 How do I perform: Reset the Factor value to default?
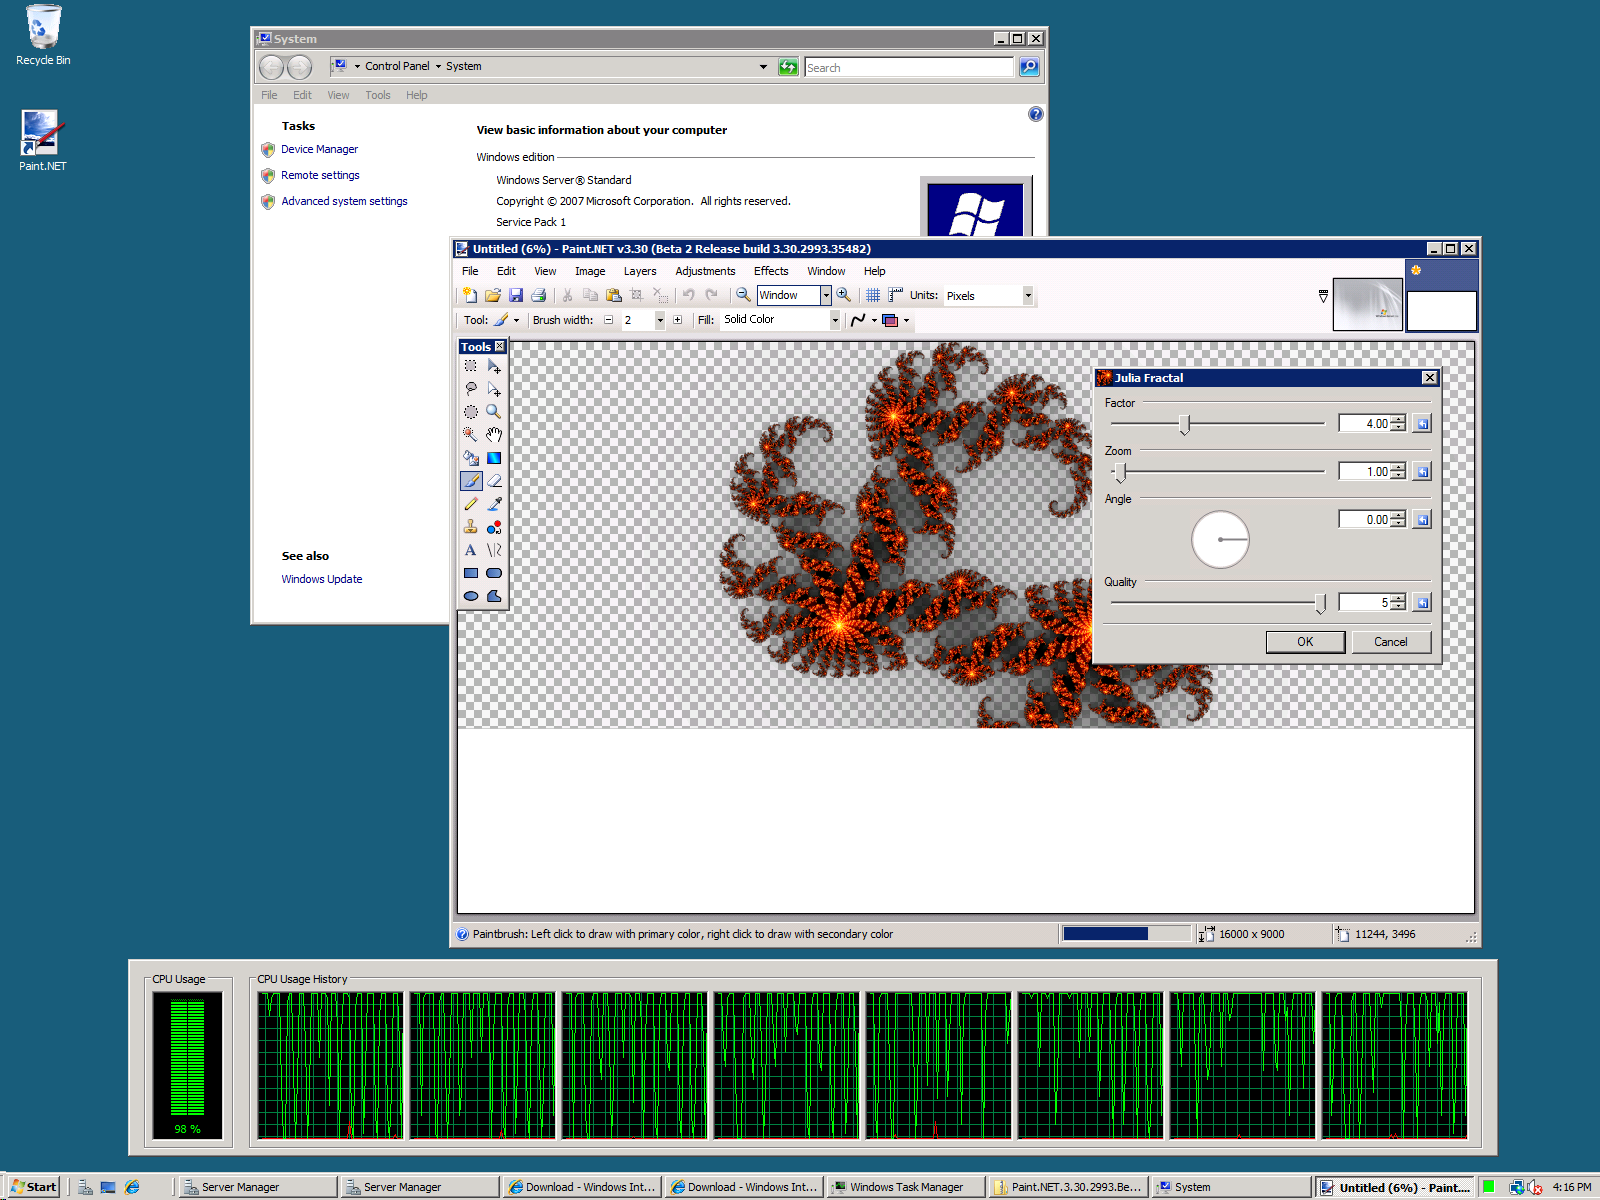[1422, 424]
